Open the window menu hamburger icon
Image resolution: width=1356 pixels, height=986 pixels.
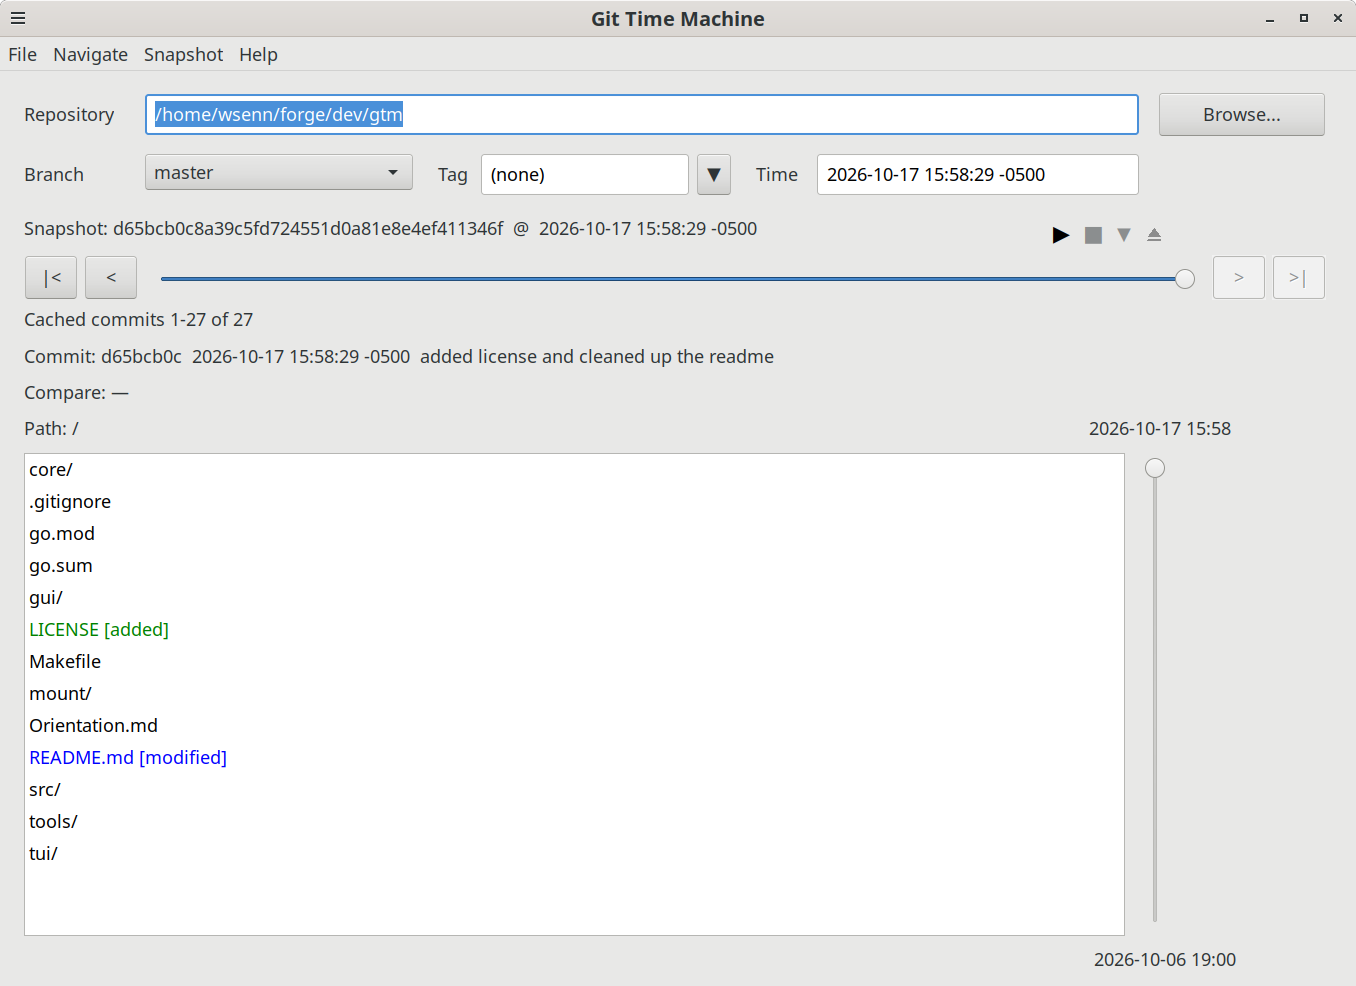click(18, 18)
